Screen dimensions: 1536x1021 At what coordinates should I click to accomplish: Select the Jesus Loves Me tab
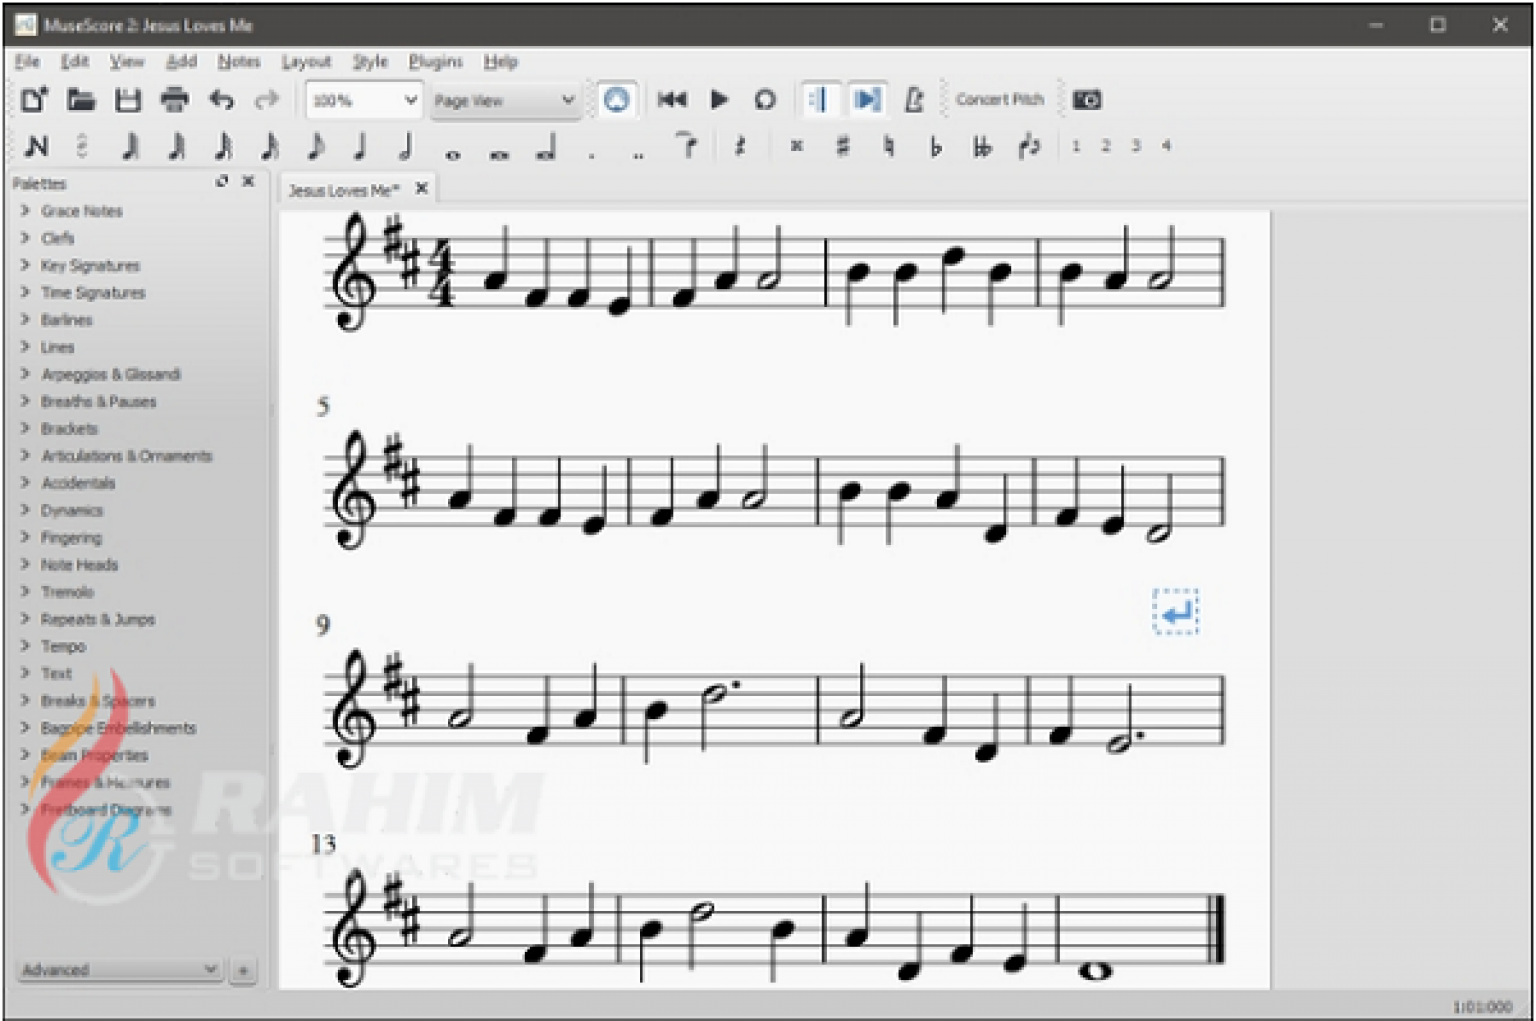coord(345,189)
